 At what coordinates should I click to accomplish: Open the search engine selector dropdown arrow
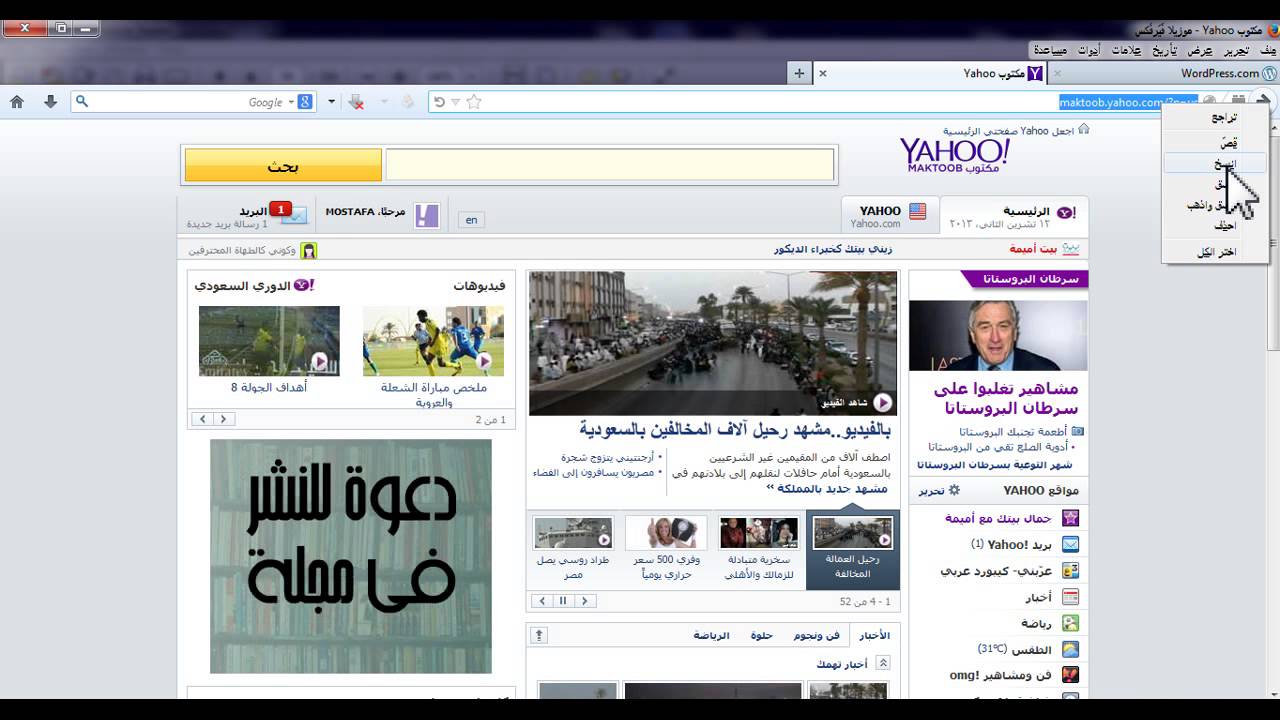(x=291, y=102)
